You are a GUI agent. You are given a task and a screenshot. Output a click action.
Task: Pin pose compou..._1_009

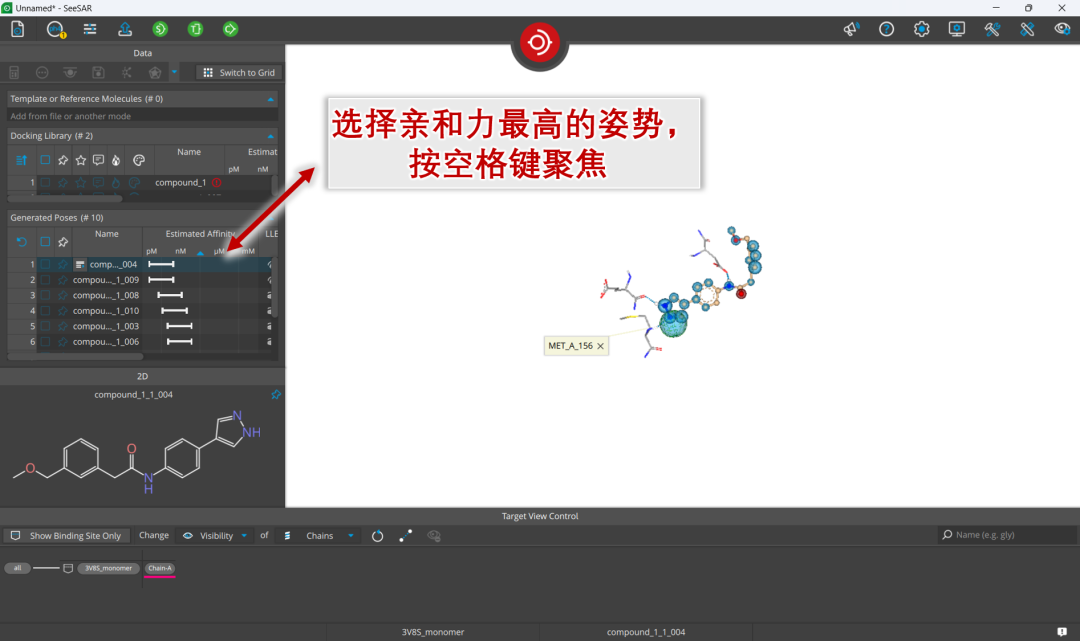pos(63,280)
